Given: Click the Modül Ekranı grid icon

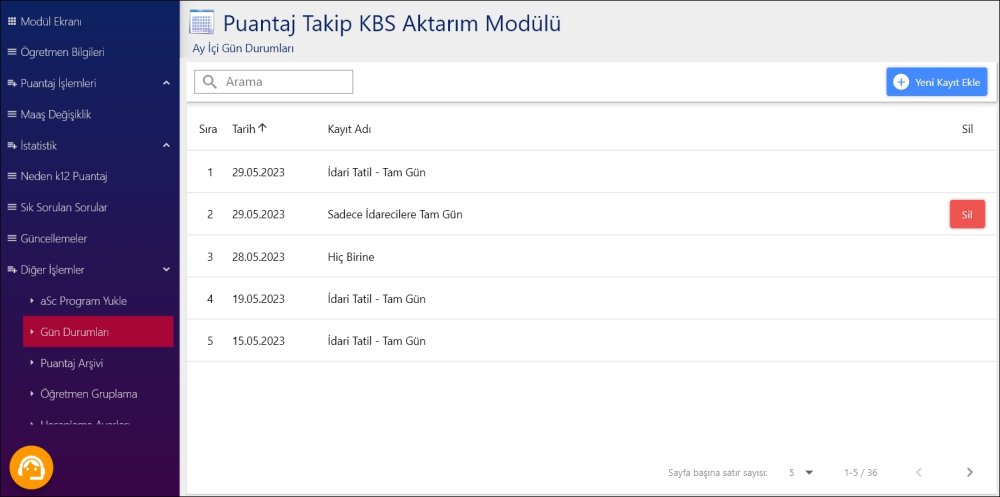Looking at the screenshot, I should tap(12, 21).
